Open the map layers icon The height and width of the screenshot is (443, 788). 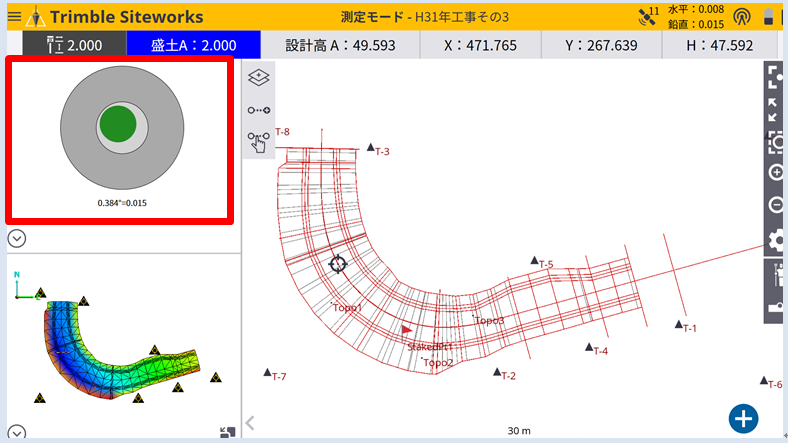point(258,78)
